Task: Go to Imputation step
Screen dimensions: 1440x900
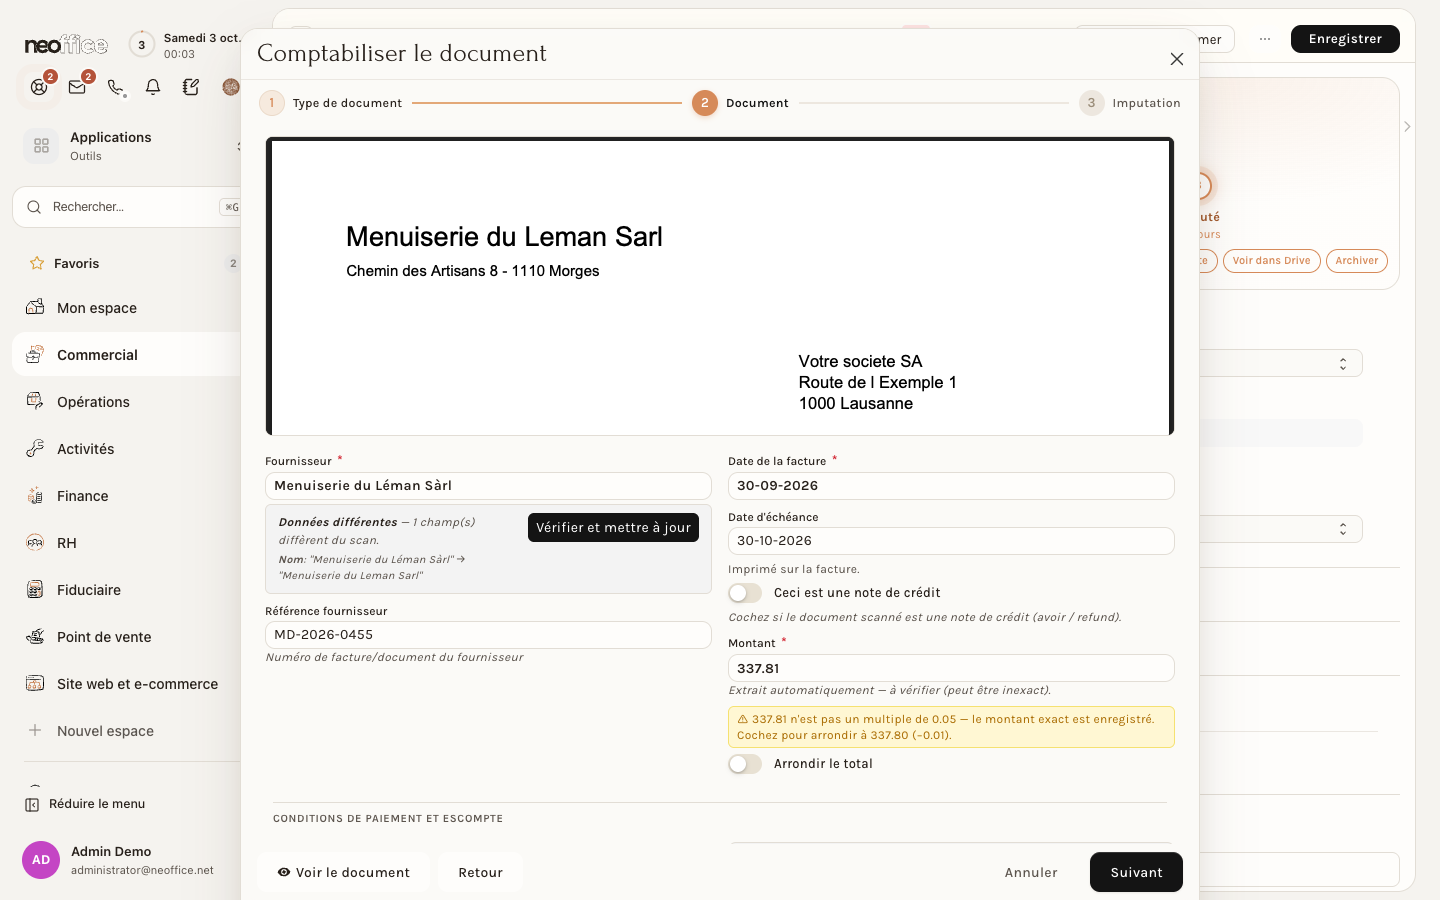Action: pyautogui.click(x=1130, y=103)
